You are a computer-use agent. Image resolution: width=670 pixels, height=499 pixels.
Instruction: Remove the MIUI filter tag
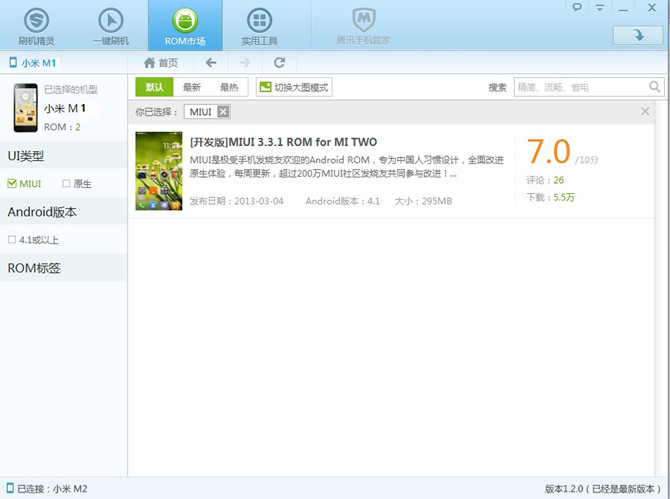pyautogui.click(x=223, y=112)
